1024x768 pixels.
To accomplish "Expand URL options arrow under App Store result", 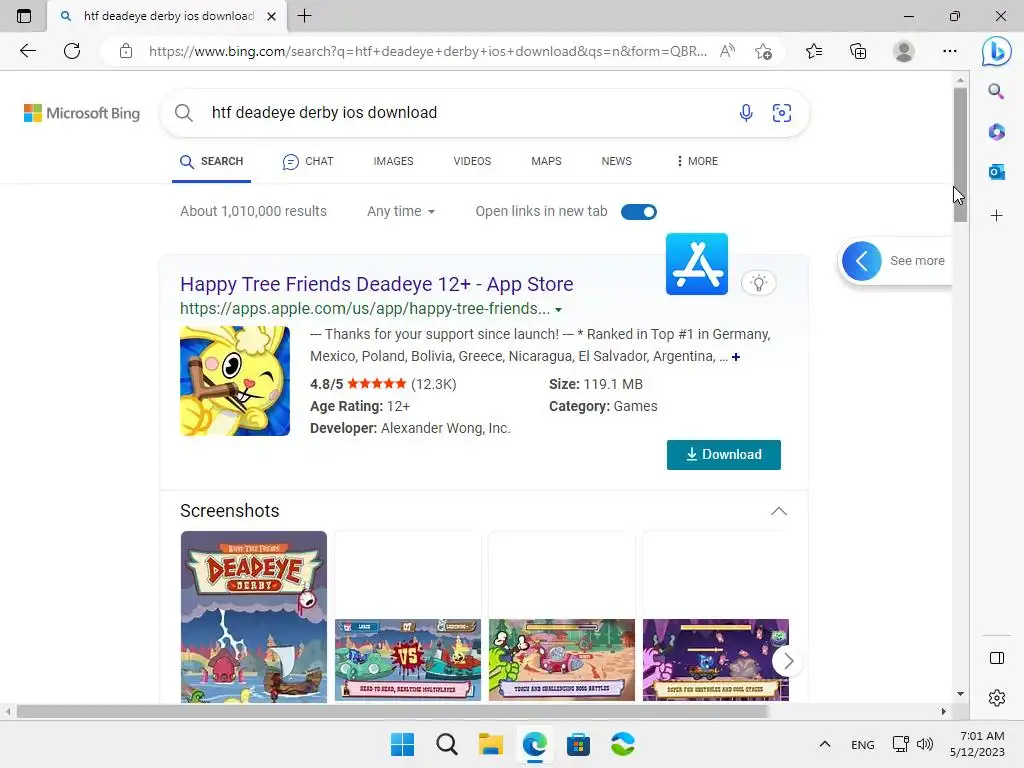I will [558, 310].
